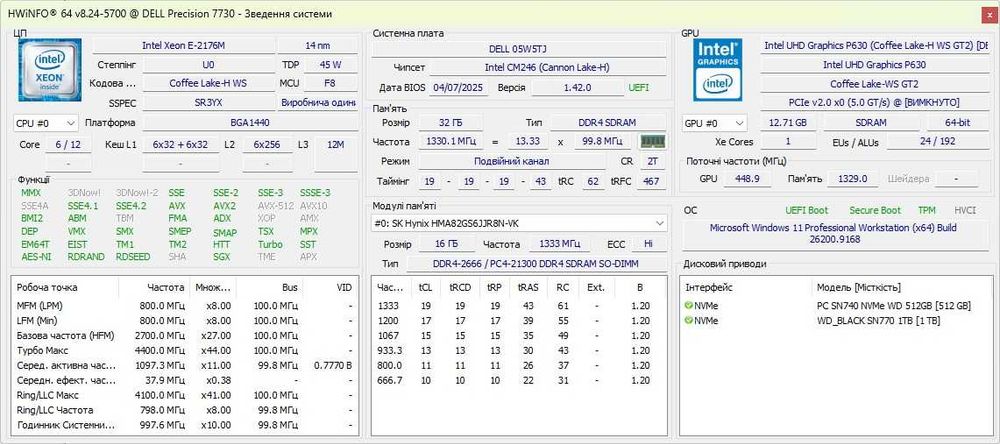Viewport: 1000px width, 444px height.
Task: Click the DDR4 SDRAM memory type field
Action: coord(608,122)
